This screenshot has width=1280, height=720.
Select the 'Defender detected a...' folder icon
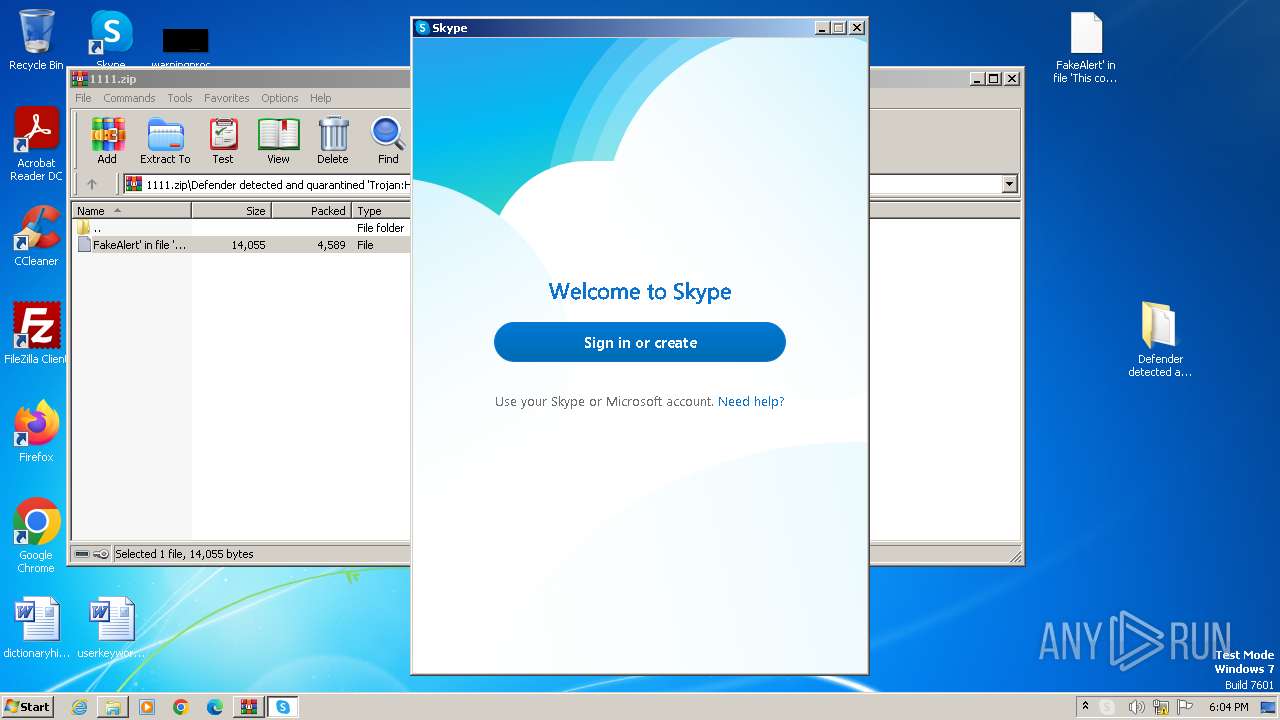click(1160, 340)
